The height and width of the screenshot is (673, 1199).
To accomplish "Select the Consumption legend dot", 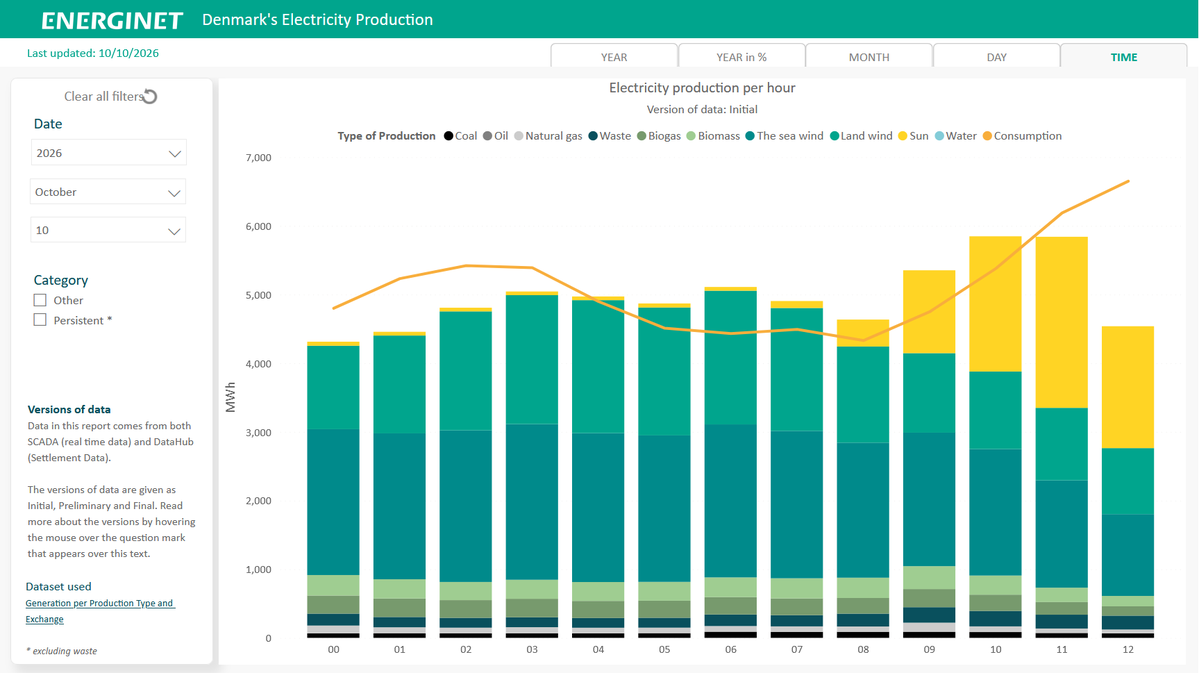I will point(987,136).
